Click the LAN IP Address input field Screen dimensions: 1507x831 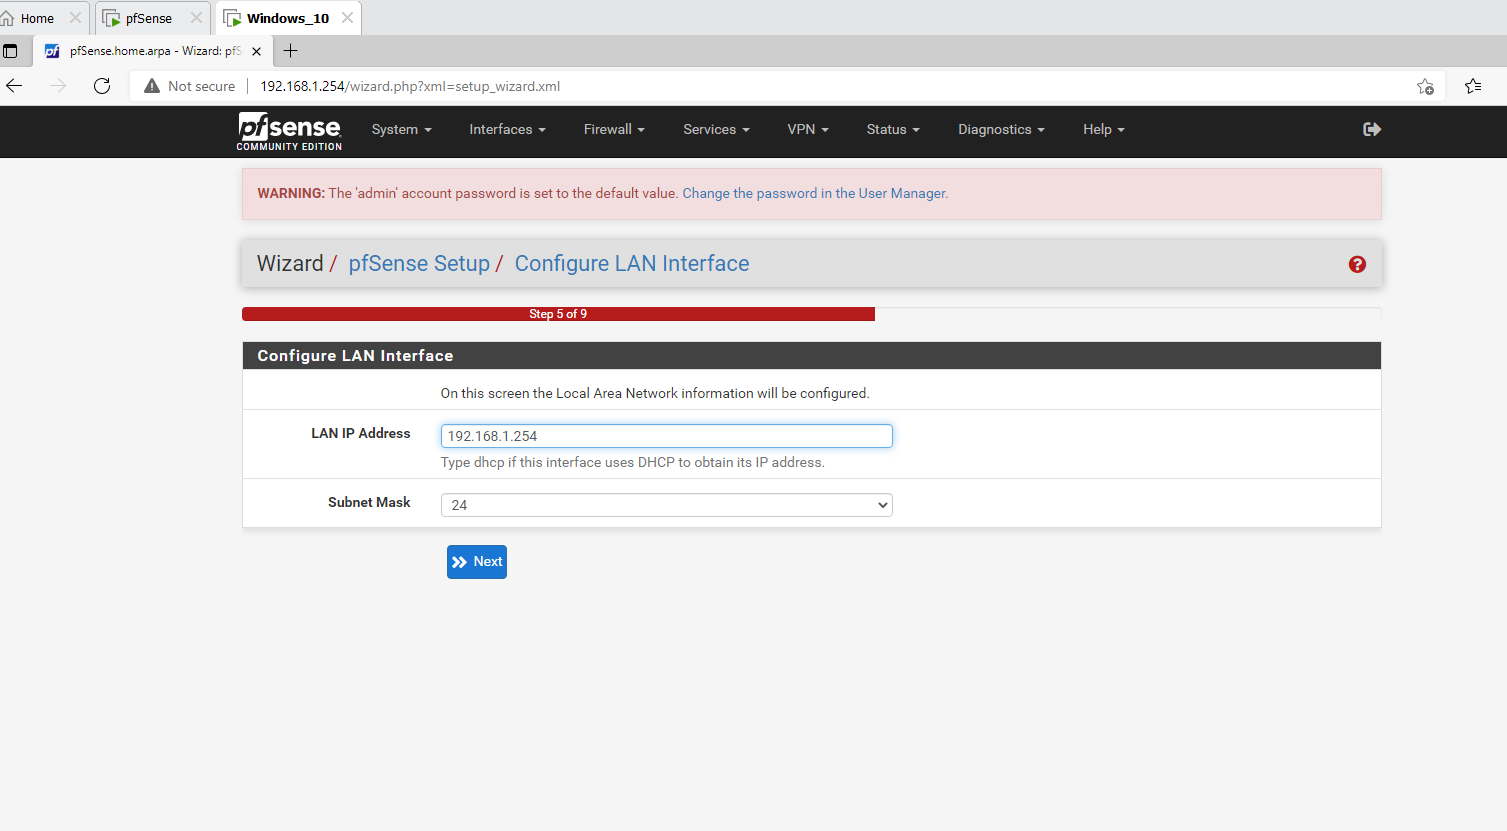(x=666, y=436)
